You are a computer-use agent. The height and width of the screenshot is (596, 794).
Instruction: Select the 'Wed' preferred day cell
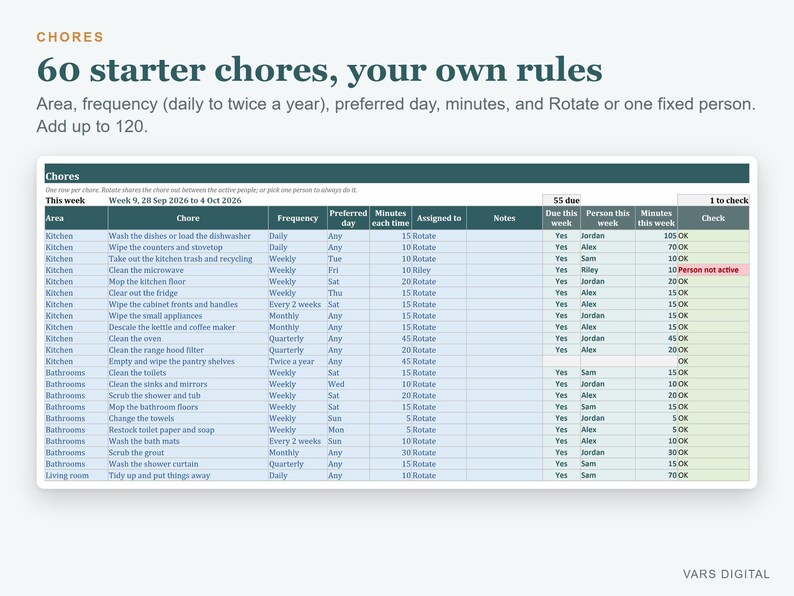(x=348, y=384)
